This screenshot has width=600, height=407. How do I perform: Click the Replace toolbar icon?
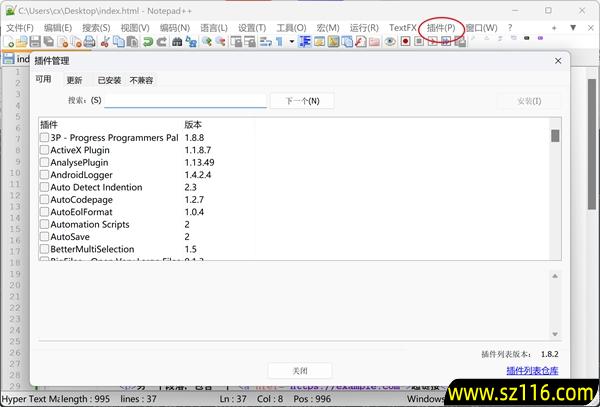(x=191, y=41)
